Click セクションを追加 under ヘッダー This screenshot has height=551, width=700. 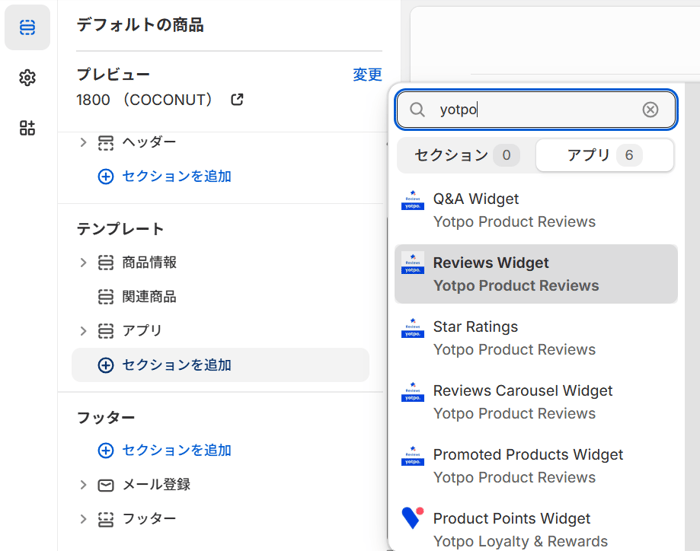point(177,176)
